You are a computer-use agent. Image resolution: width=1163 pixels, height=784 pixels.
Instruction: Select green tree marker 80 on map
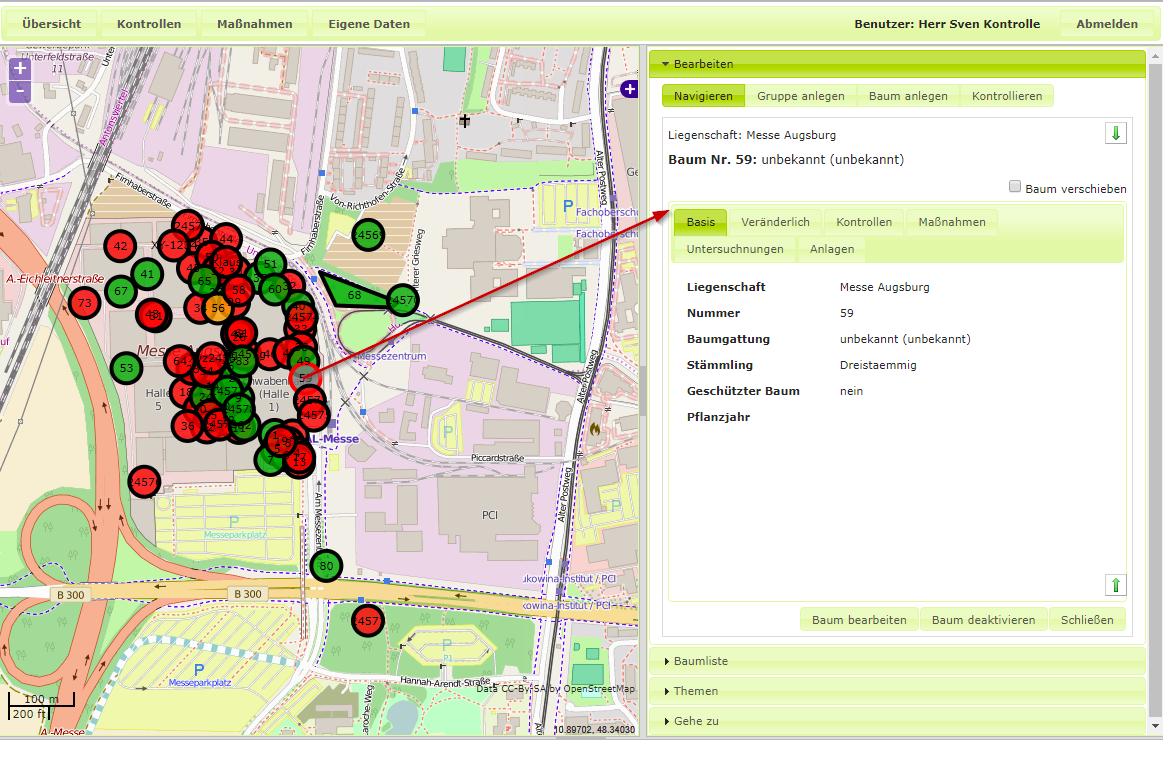[x=325, y=566]
